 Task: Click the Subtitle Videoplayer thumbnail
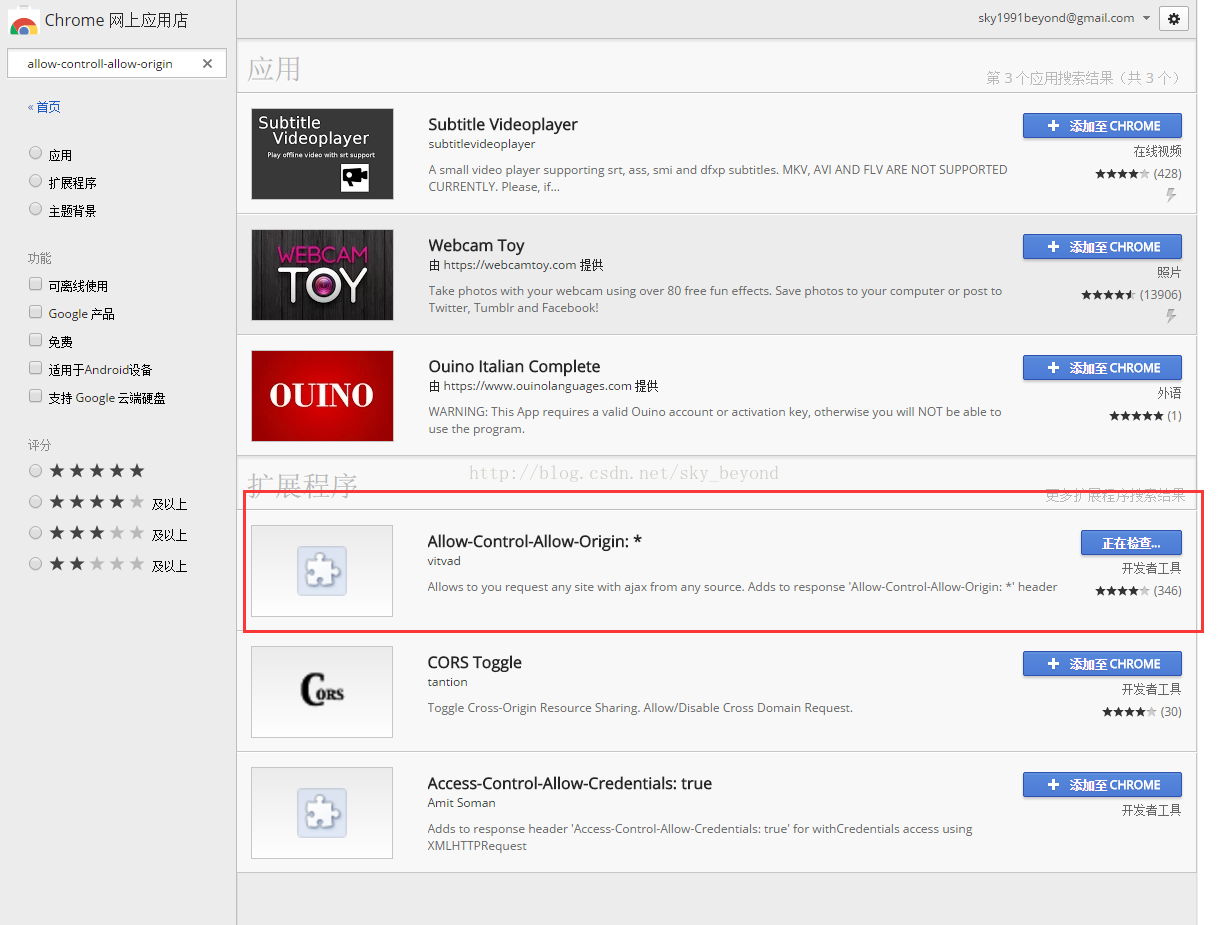[x=322, y=154]
